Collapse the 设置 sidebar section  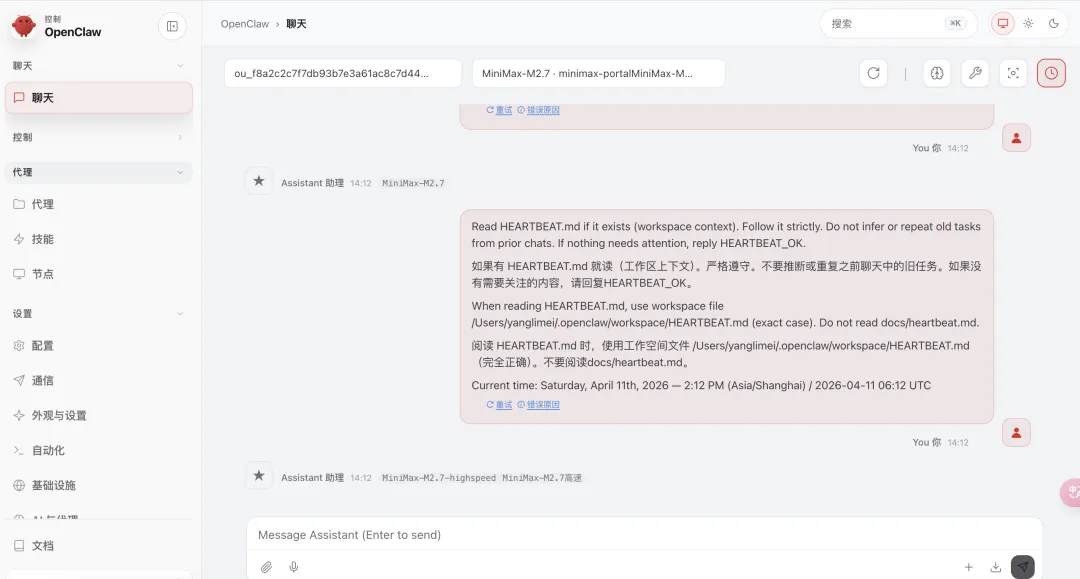coord(98,313)
